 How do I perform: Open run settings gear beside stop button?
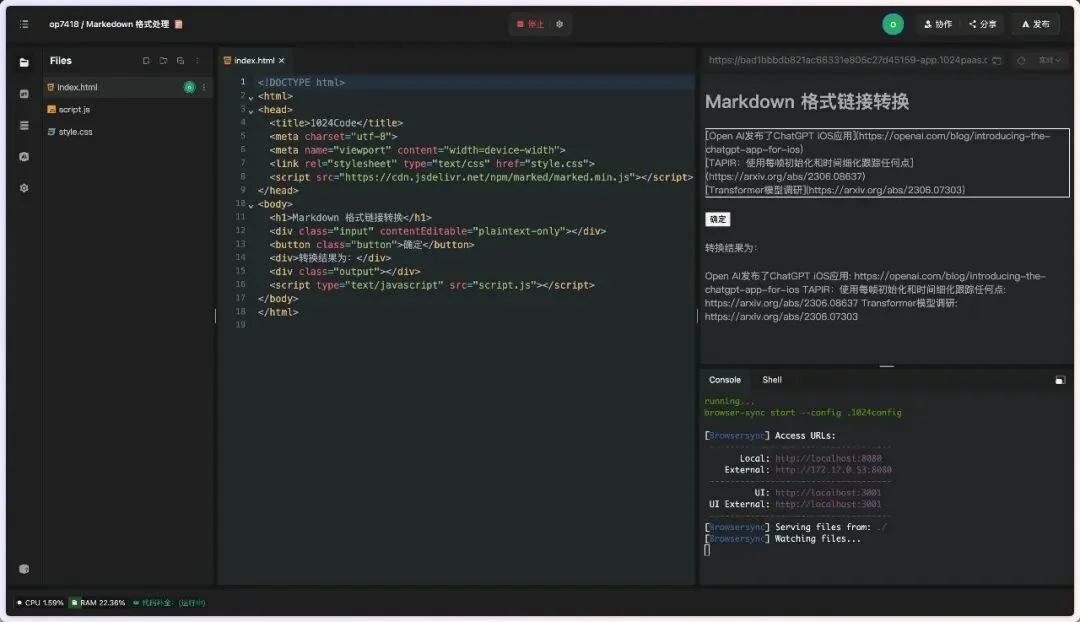(x=559, y=24)
